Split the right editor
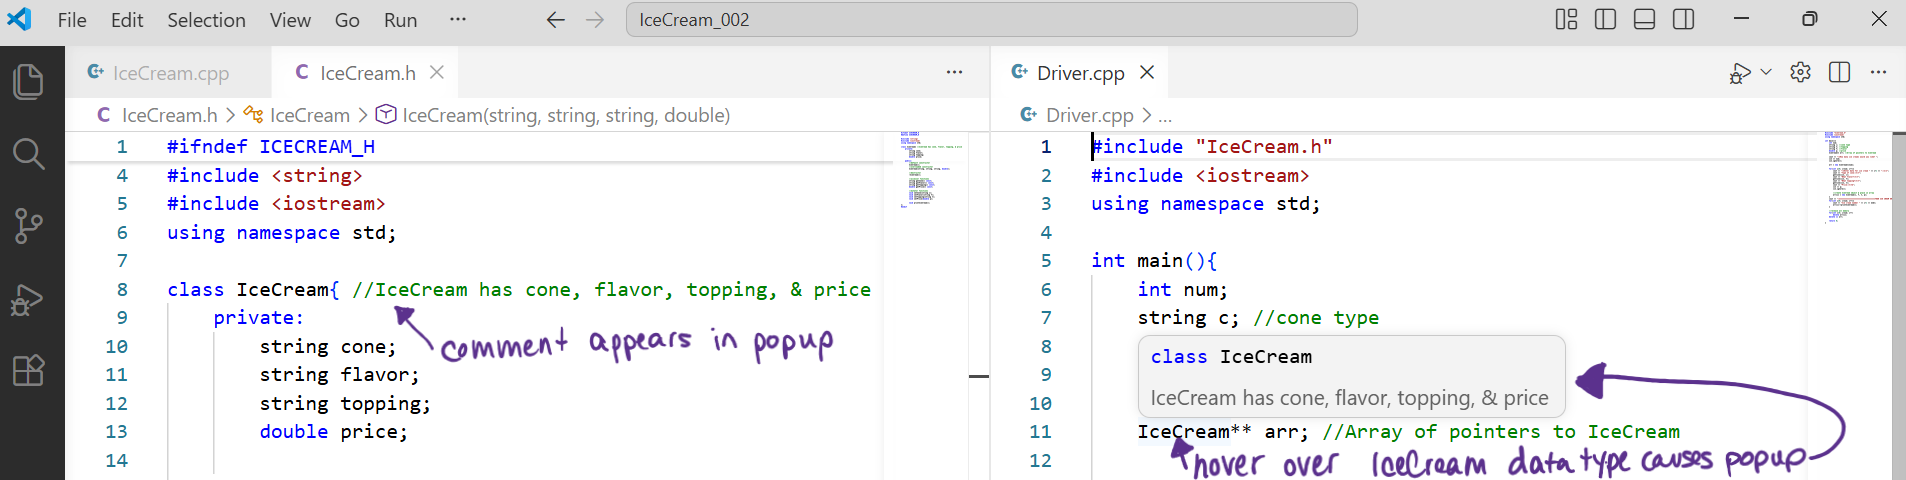This screenshot has height=480, width=1906. tap(1839, 72)
